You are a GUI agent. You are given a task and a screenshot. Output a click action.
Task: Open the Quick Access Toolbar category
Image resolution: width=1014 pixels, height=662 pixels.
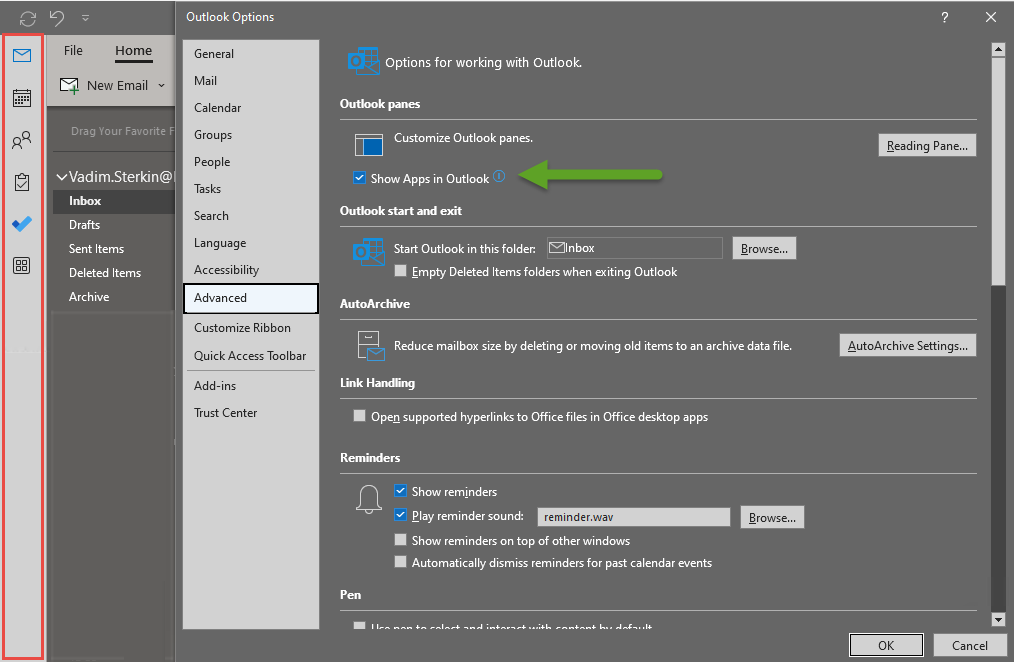[251, 356]
